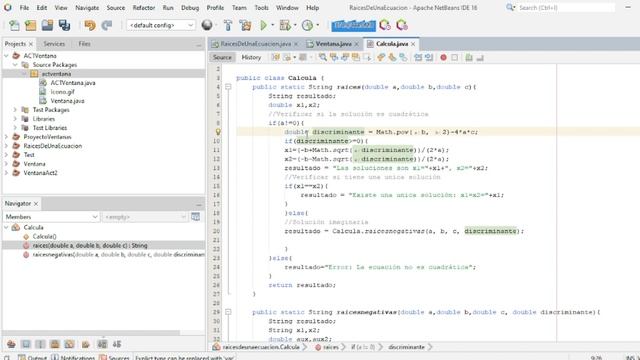Open the empty filter dropdown in Navigator
The image size is (640, 360).
(145, 217)
